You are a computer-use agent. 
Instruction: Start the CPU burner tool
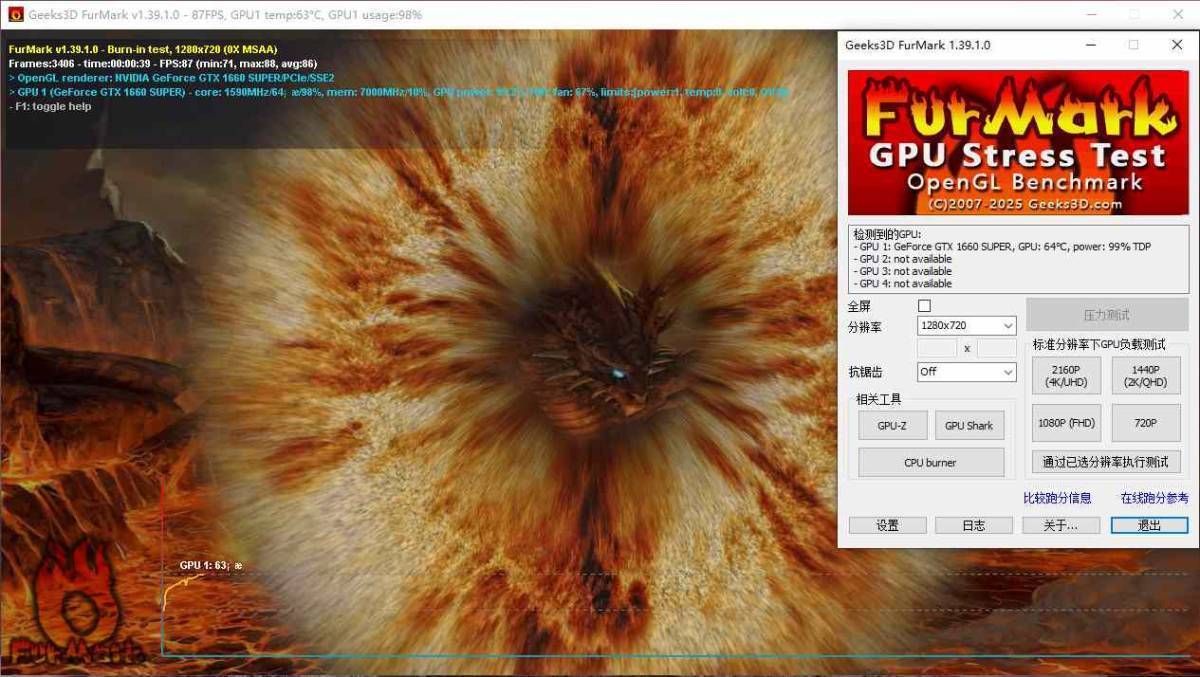coord(930,463)
